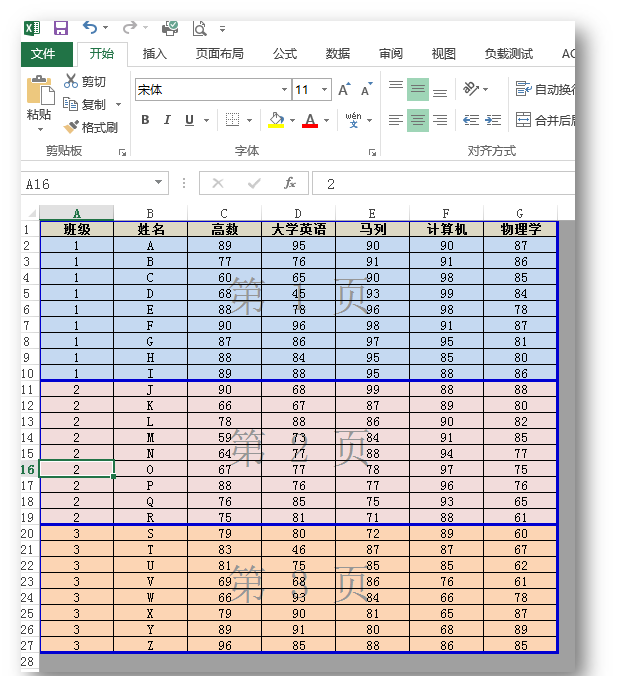Click the insert function fx button
The height and width of the screenshot is (676, 617).
point(289,183)
